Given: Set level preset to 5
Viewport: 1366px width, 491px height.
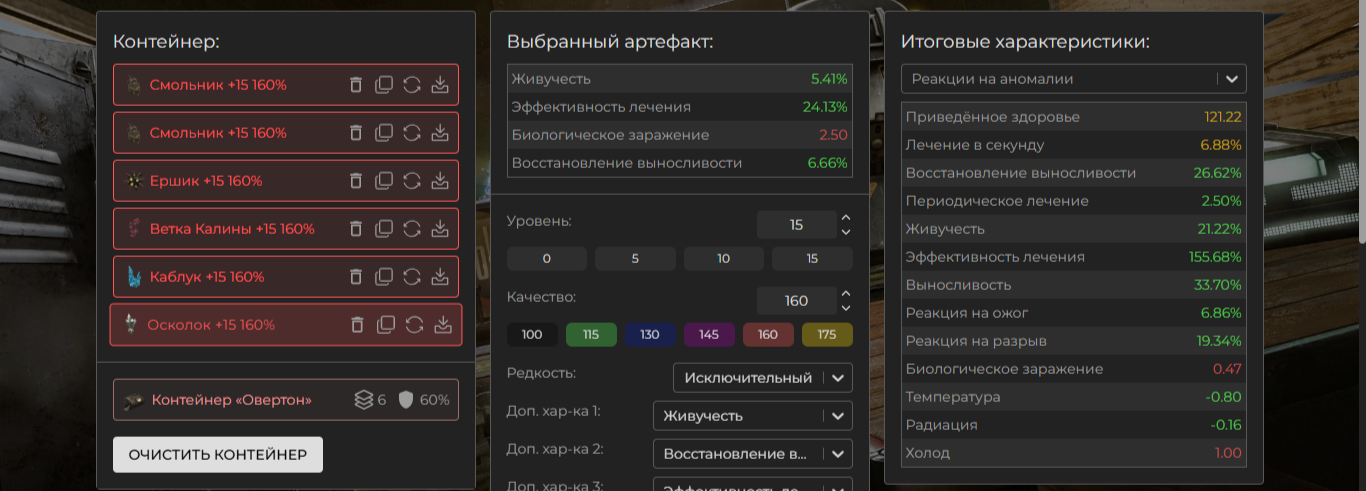Looking at the screenshot, I should click(x=635, y=258).
